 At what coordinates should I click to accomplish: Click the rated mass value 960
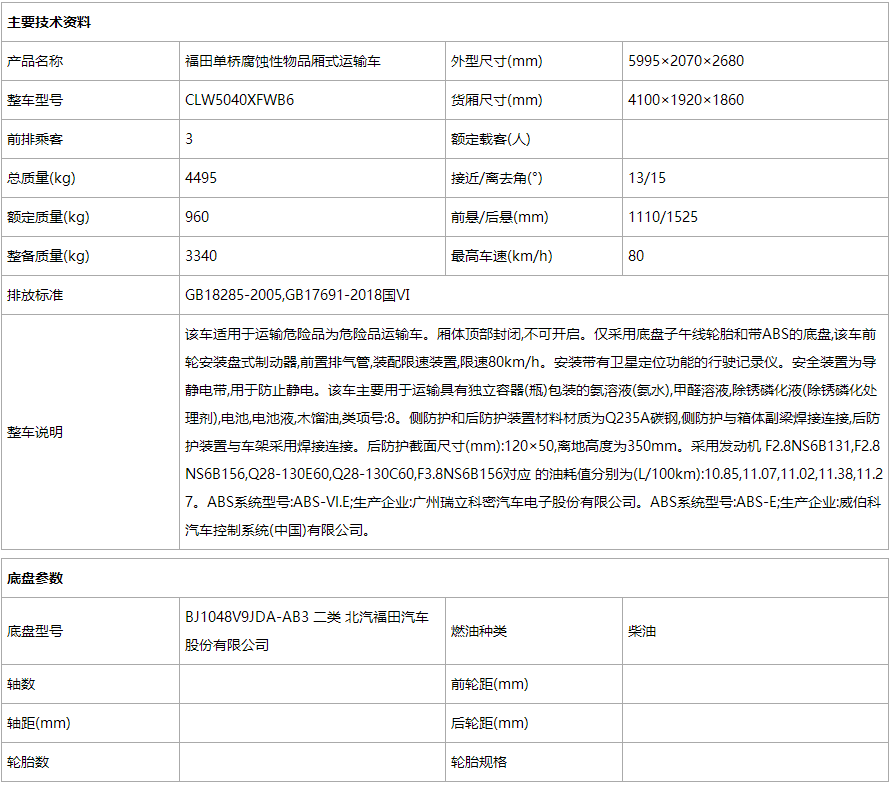(197, 217)
